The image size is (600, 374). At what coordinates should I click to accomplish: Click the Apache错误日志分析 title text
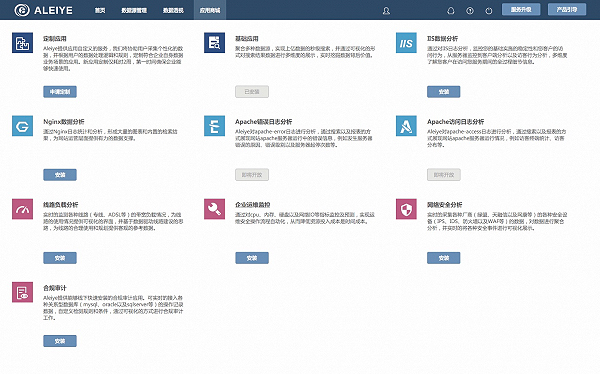[x=264, y=122]
